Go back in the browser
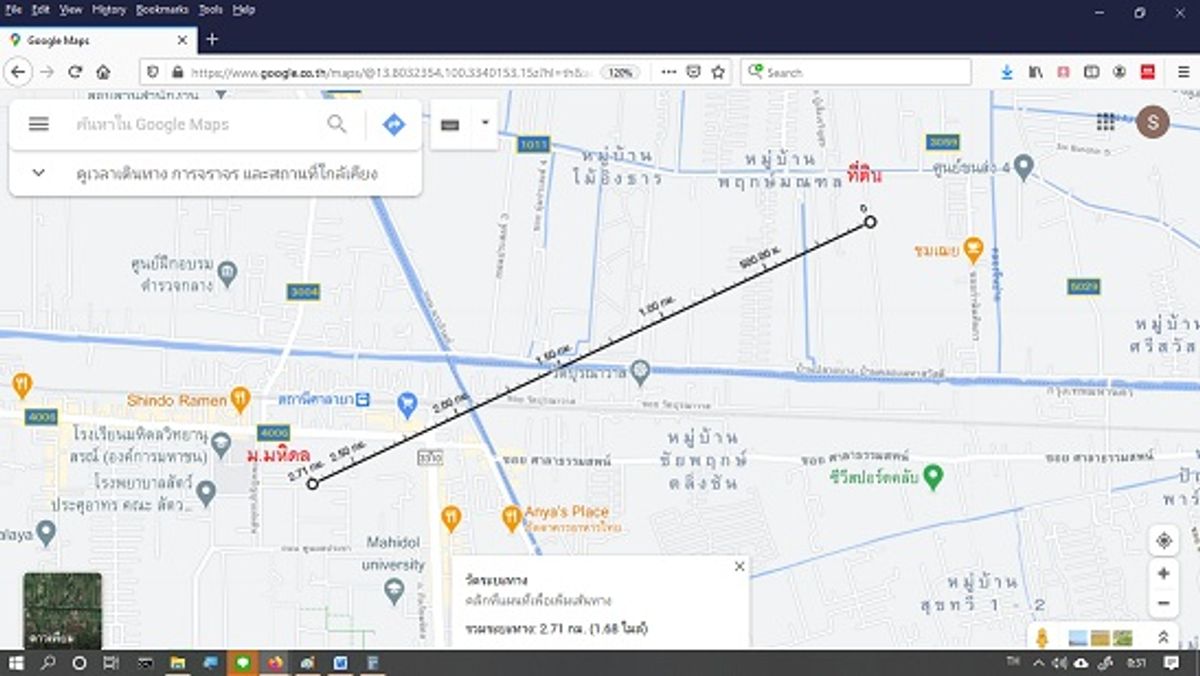 tap(19, 72)
